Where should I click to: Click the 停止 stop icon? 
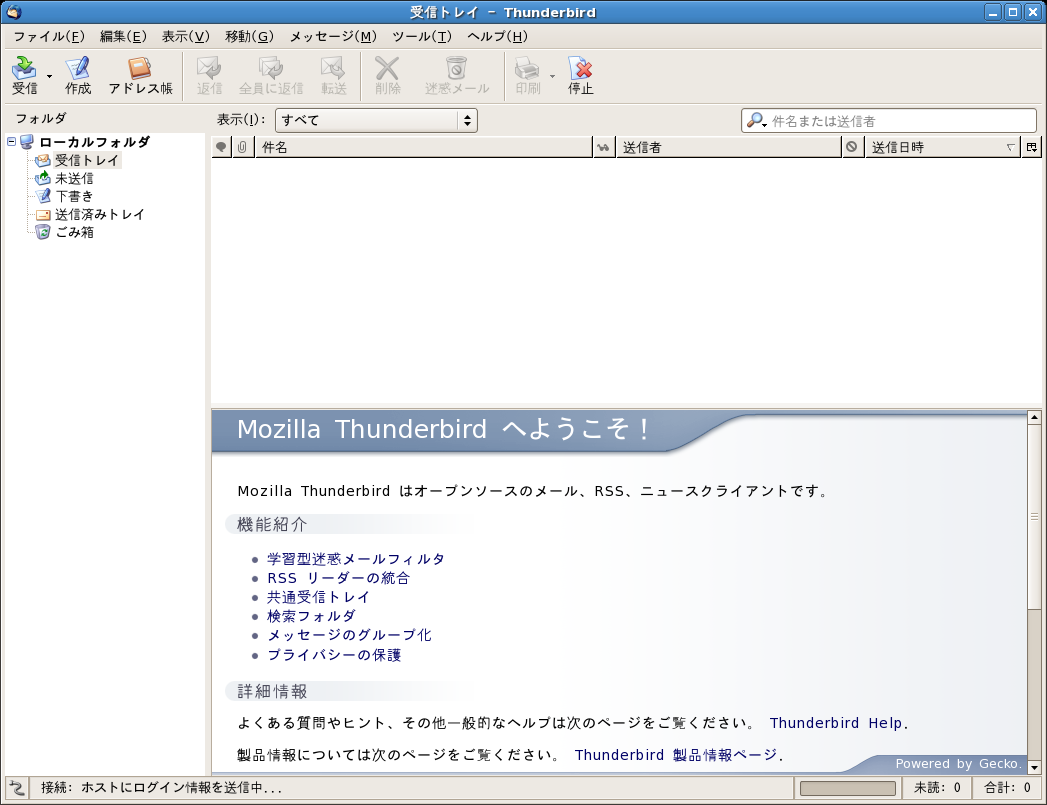[580, 75]
